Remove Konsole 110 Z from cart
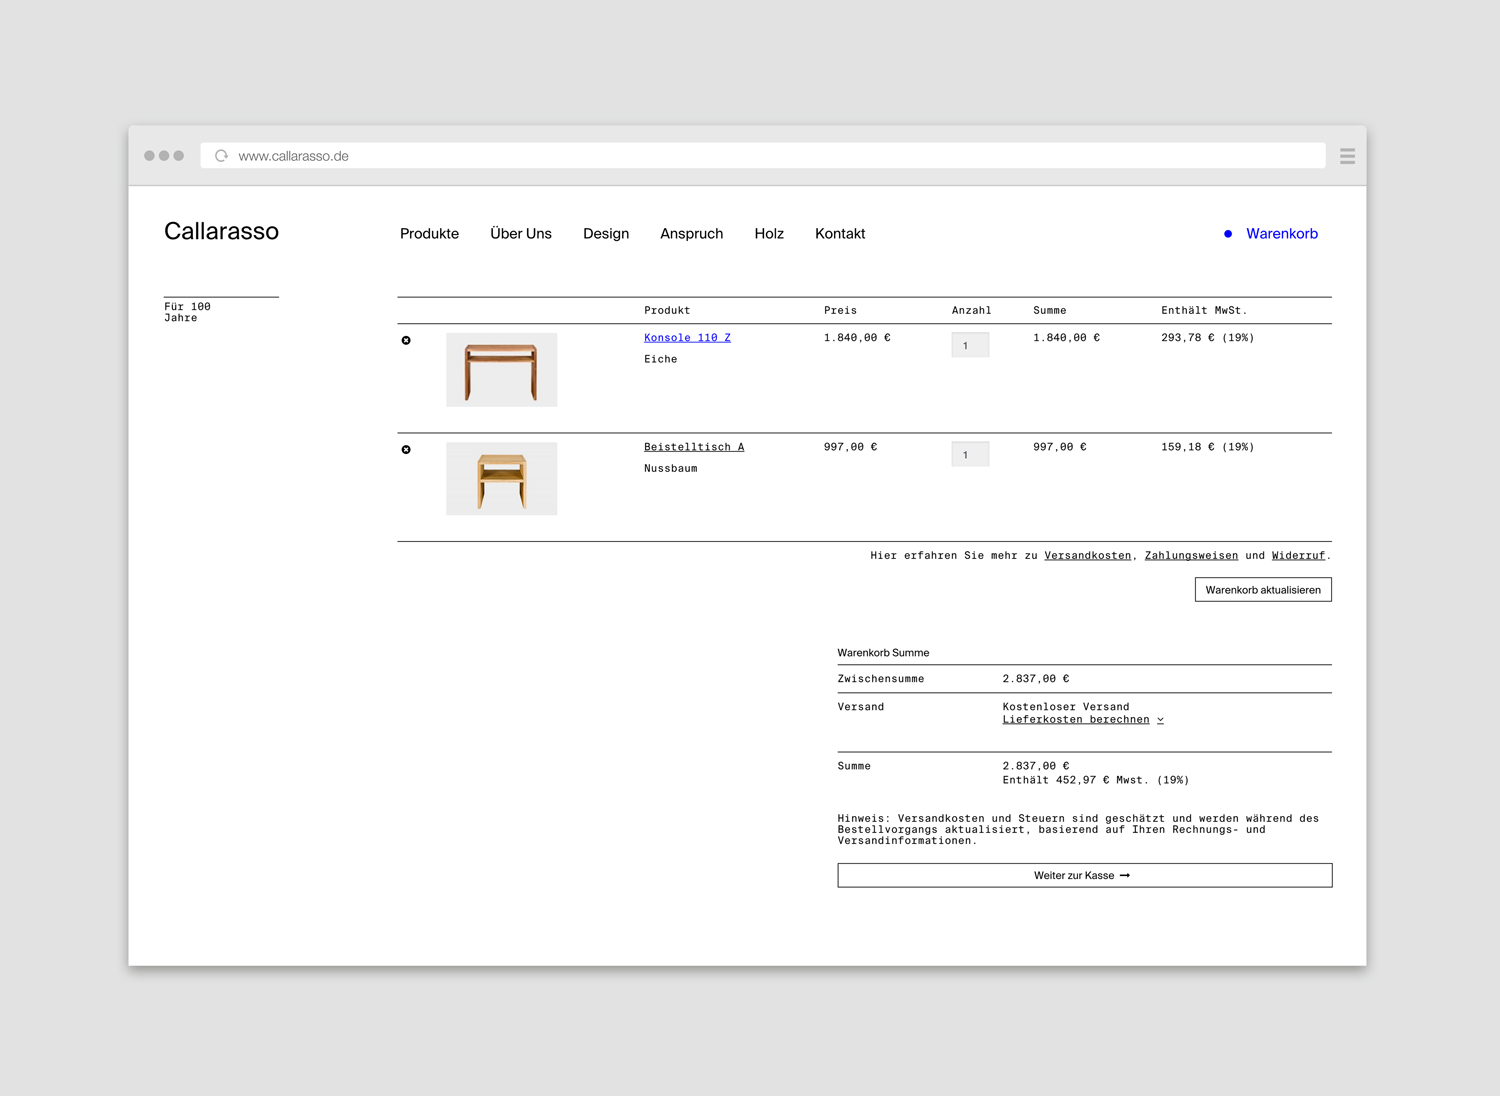This screenshot has width=1500, height=1096. (406, 341)
